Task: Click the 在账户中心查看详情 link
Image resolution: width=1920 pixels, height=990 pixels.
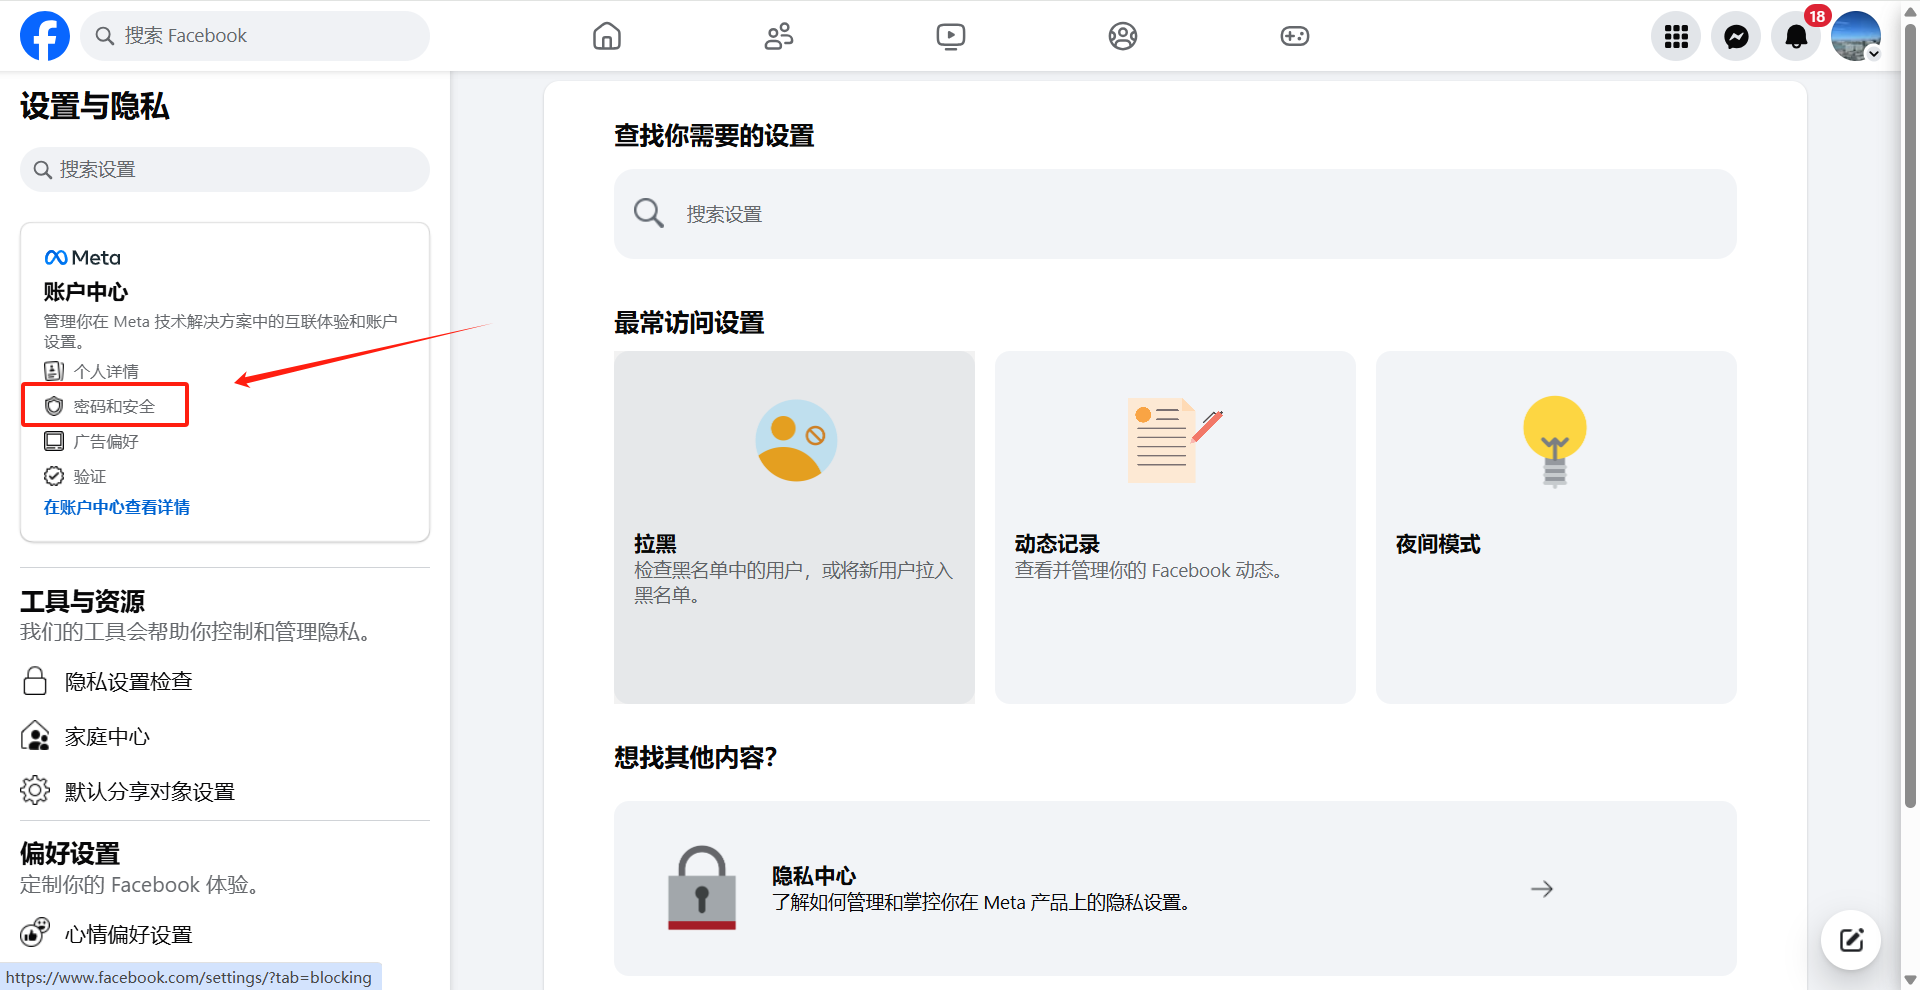Action: (117, 507)
